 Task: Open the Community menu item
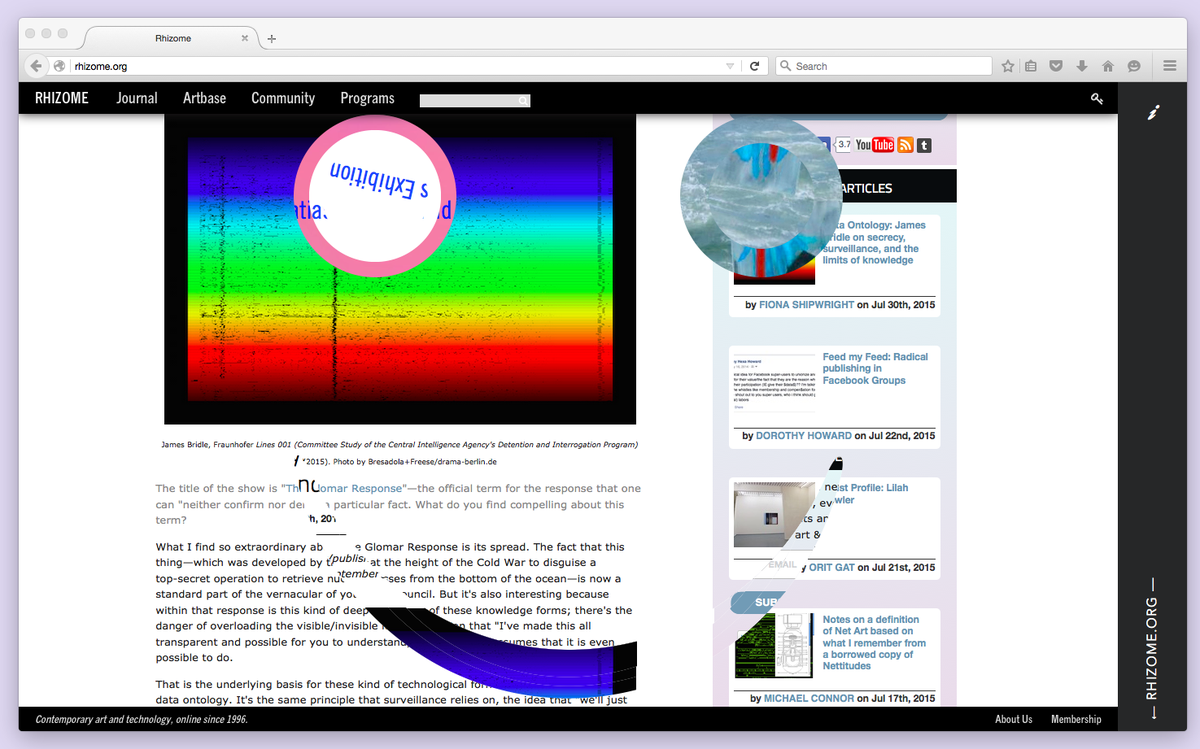coord(283,98)
